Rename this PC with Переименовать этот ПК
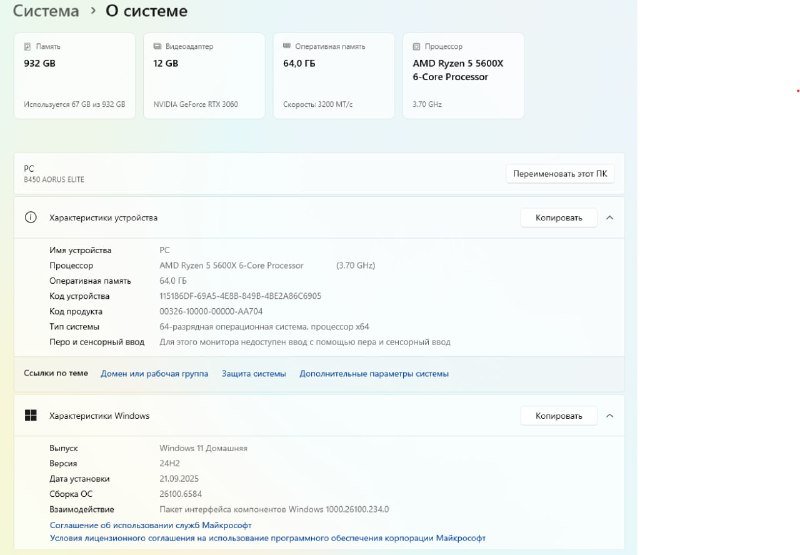Screen dimensions: 800x555 pos(560,174)
